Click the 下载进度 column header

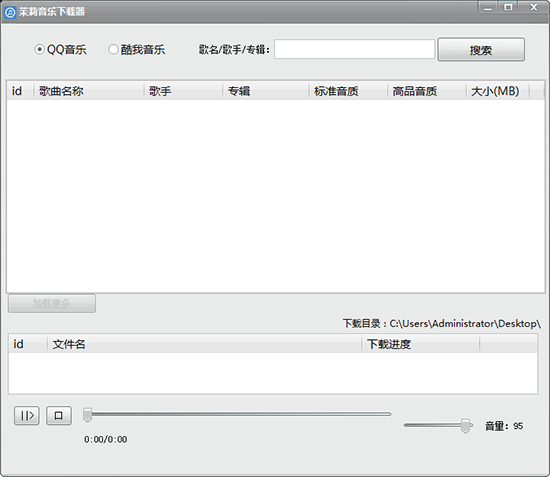[421, 344]
